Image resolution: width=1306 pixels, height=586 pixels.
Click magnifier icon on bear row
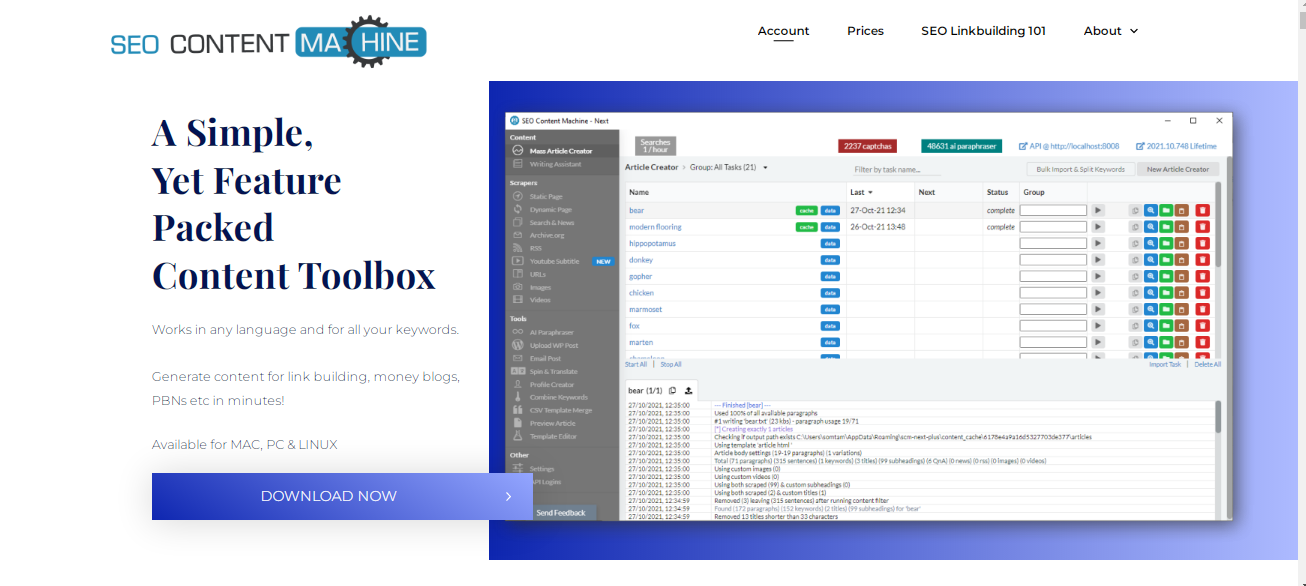[1151, 211]
